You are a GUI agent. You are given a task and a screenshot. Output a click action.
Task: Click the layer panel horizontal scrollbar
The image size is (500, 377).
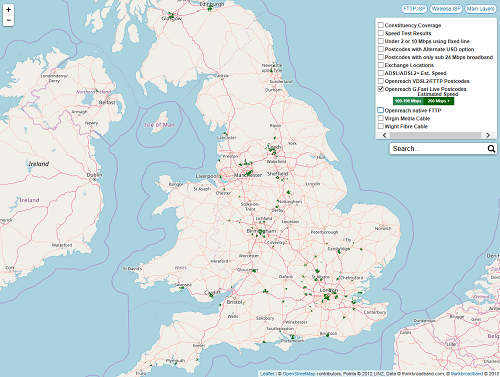pyautogui.click(x=435, y=135)
